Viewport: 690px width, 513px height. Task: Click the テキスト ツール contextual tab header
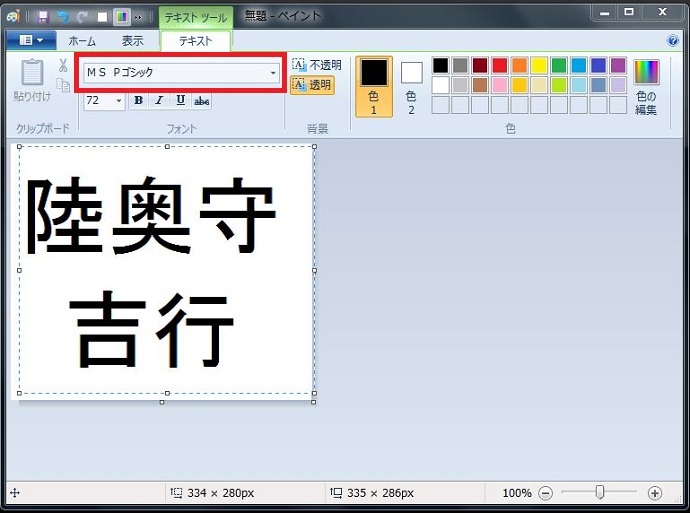(x=196, y=18)
